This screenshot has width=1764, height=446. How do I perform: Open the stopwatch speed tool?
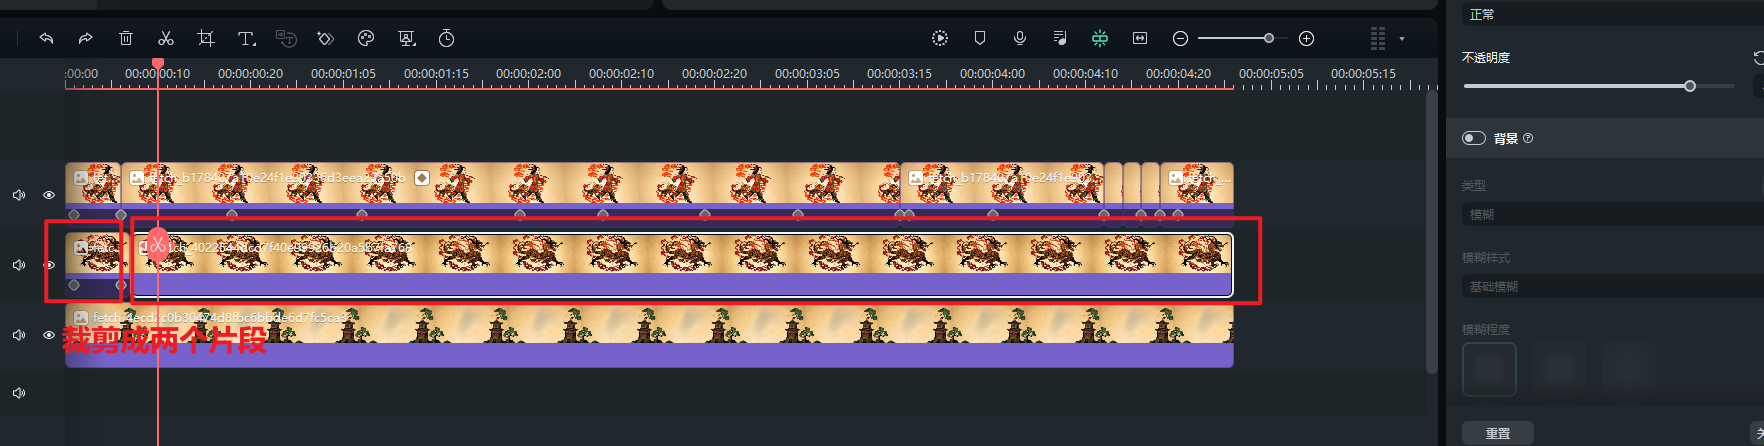click(x=447, y=38)
